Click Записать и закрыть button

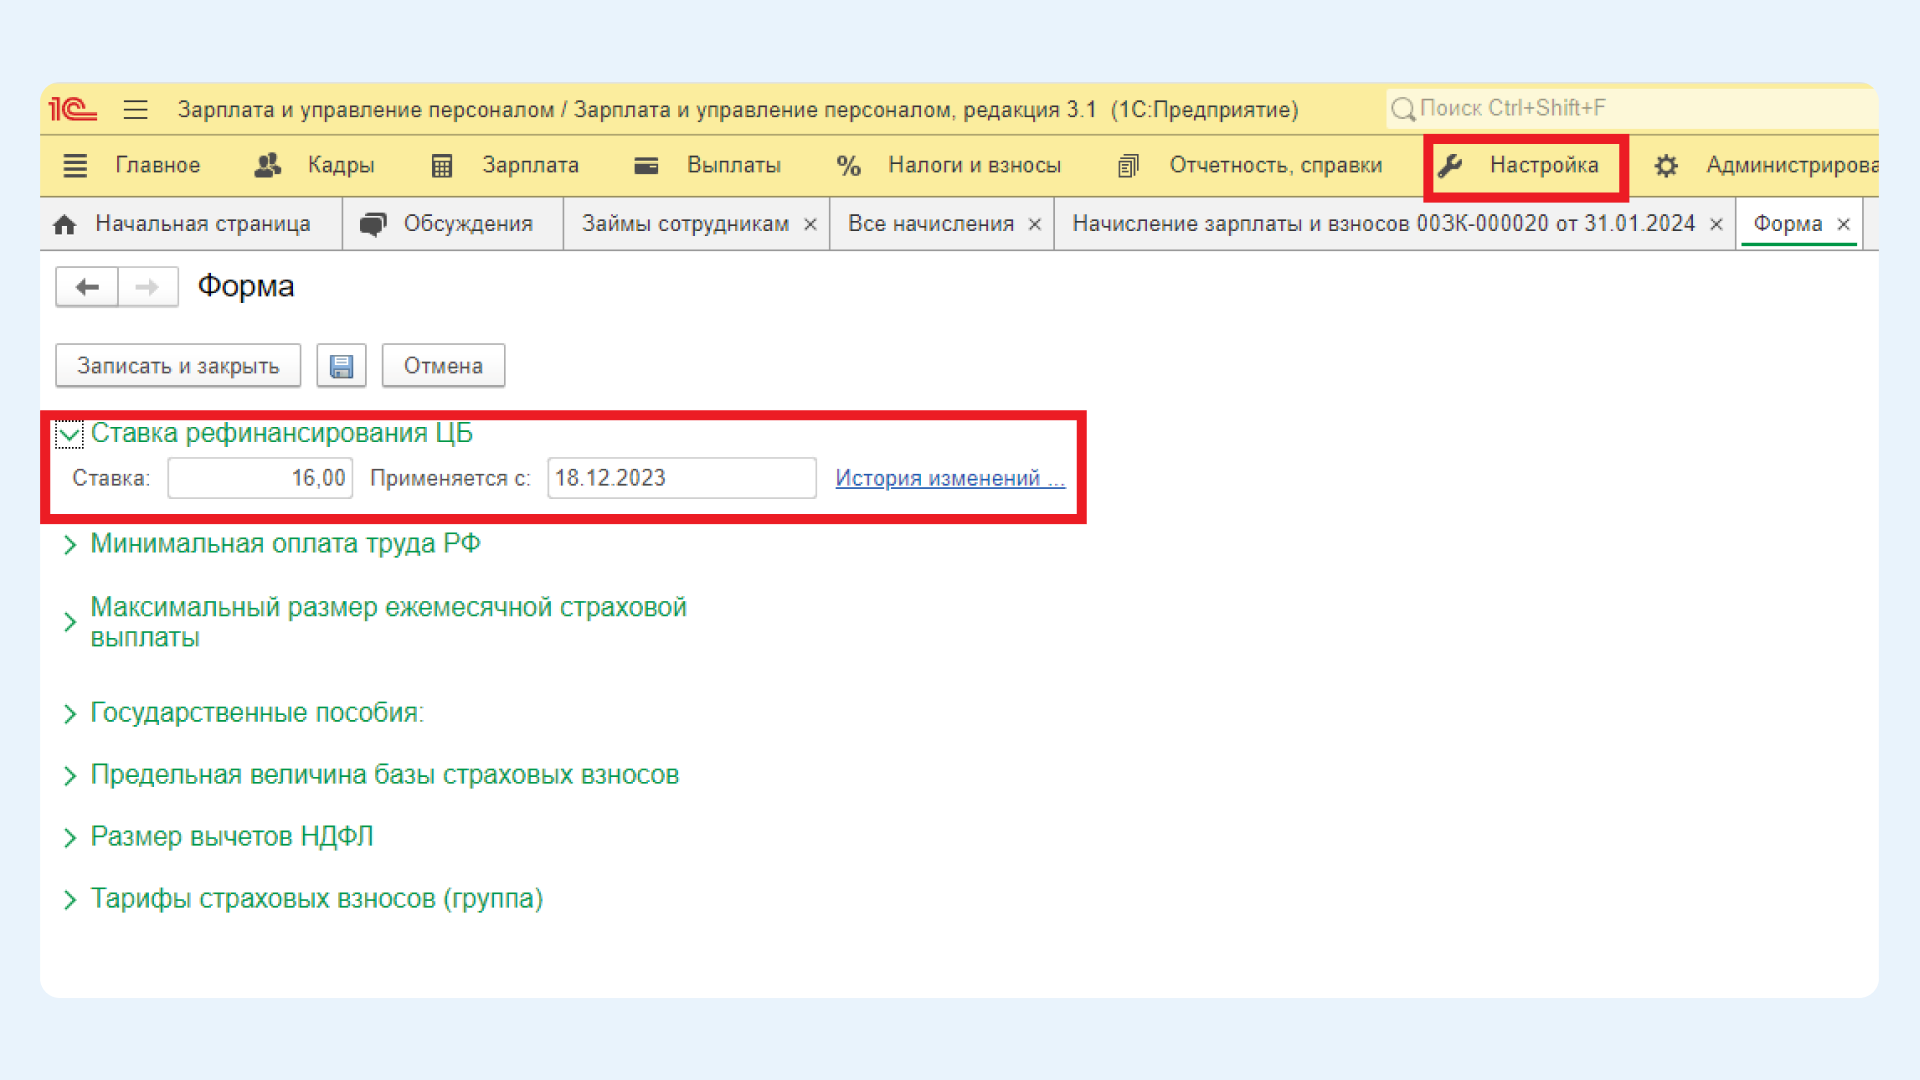click(178, 366)
